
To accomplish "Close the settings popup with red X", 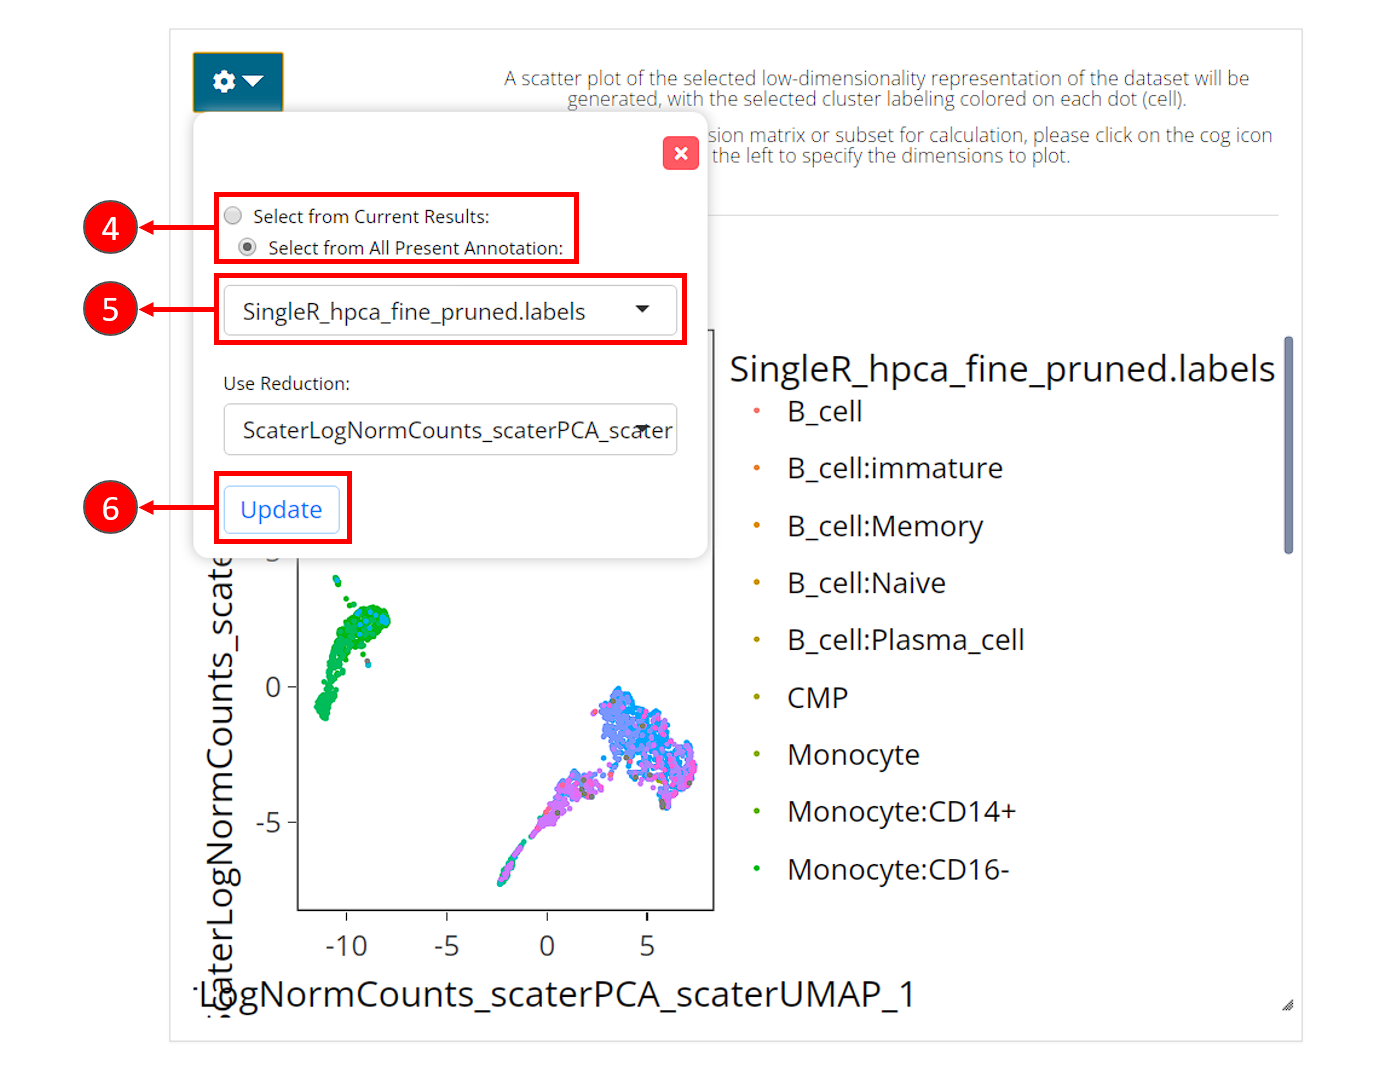I will 680,153.
